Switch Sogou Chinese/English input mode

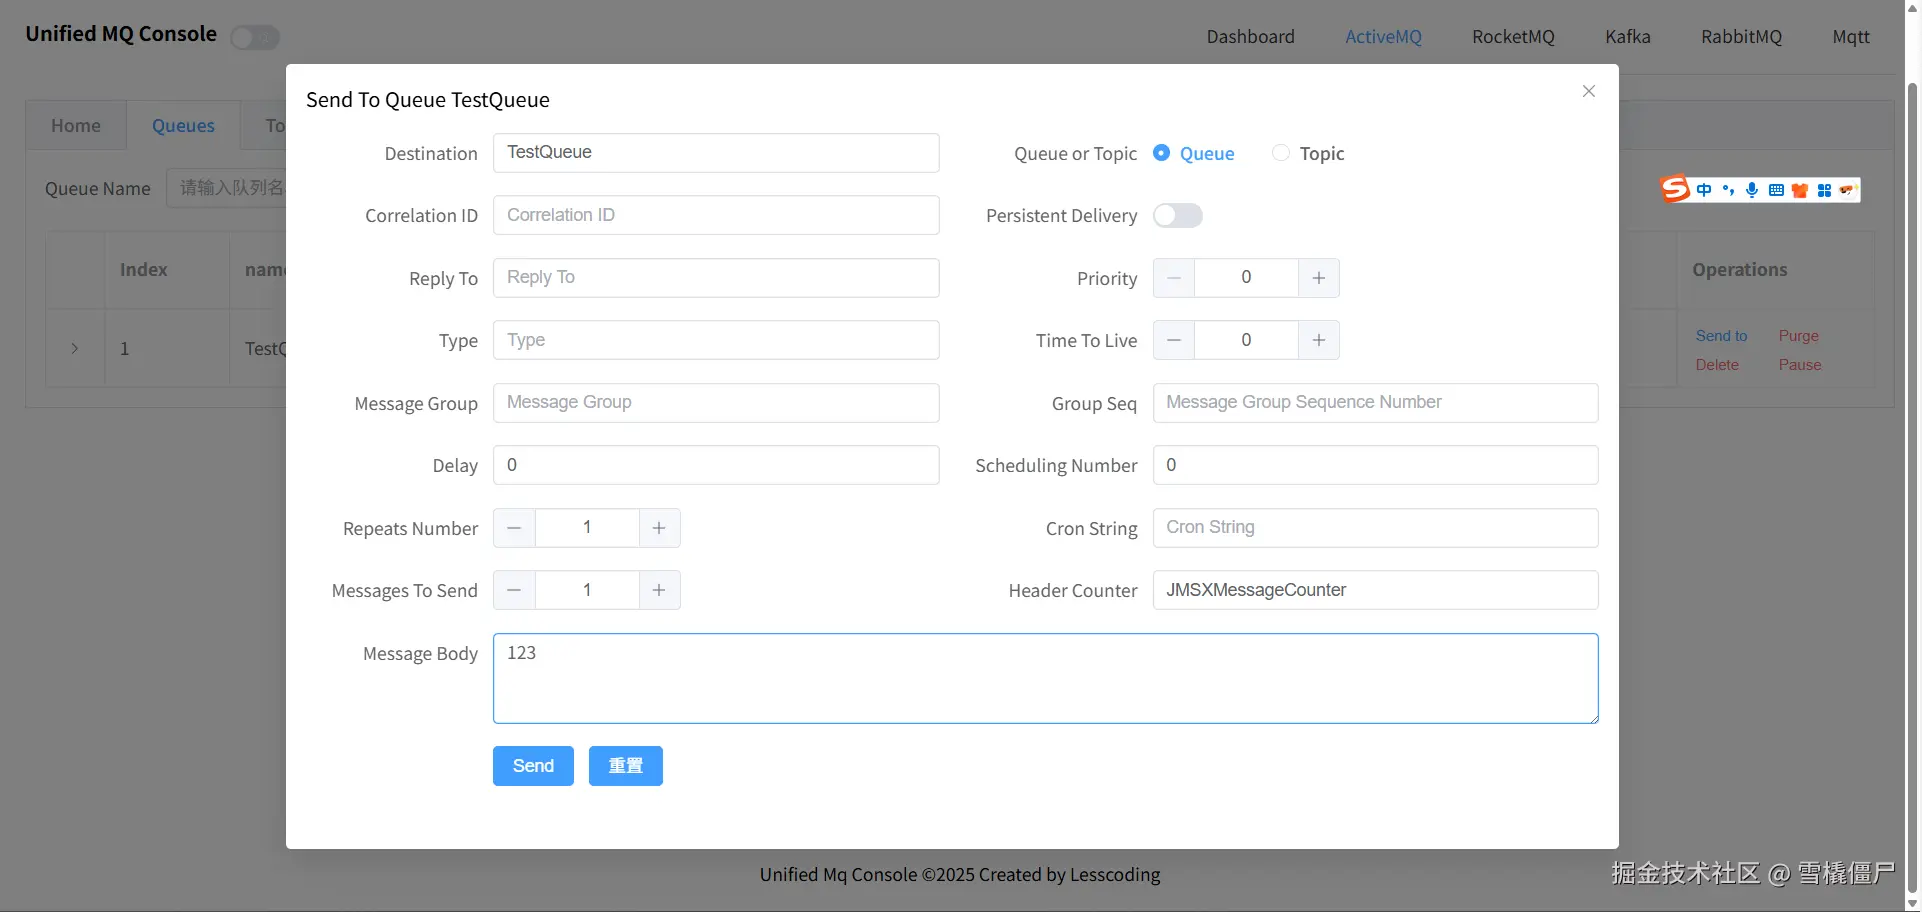tap(1704, 190)
